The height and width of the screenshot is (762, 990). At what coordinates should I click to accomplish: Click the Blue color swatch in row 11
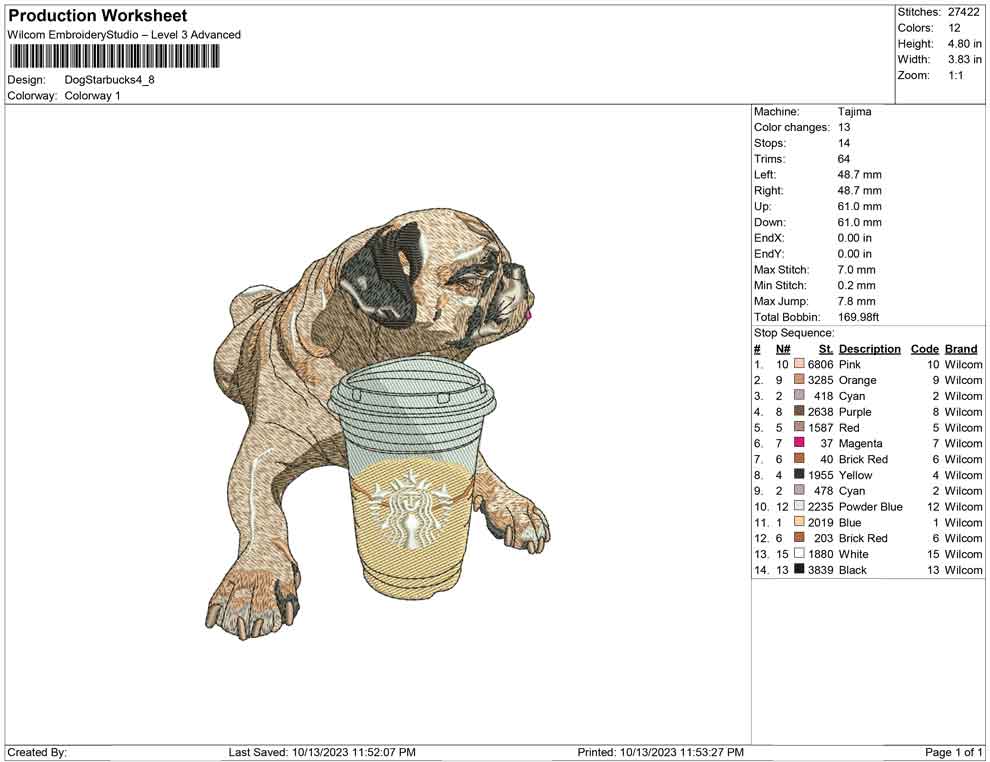point(799,521)
